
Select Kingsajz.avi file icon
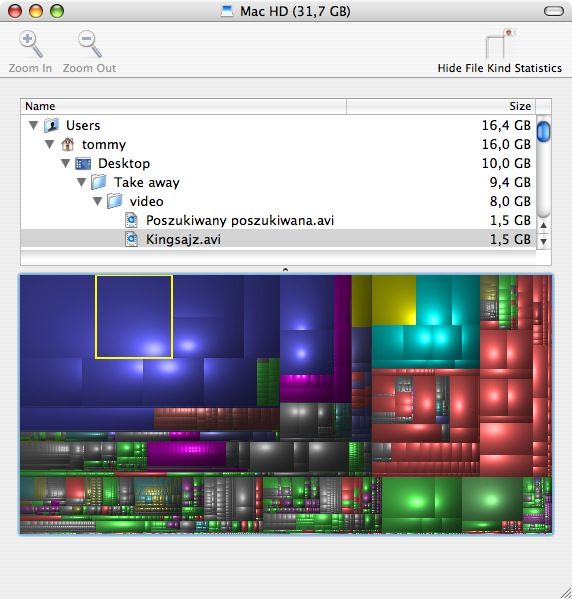click(131, 240)
